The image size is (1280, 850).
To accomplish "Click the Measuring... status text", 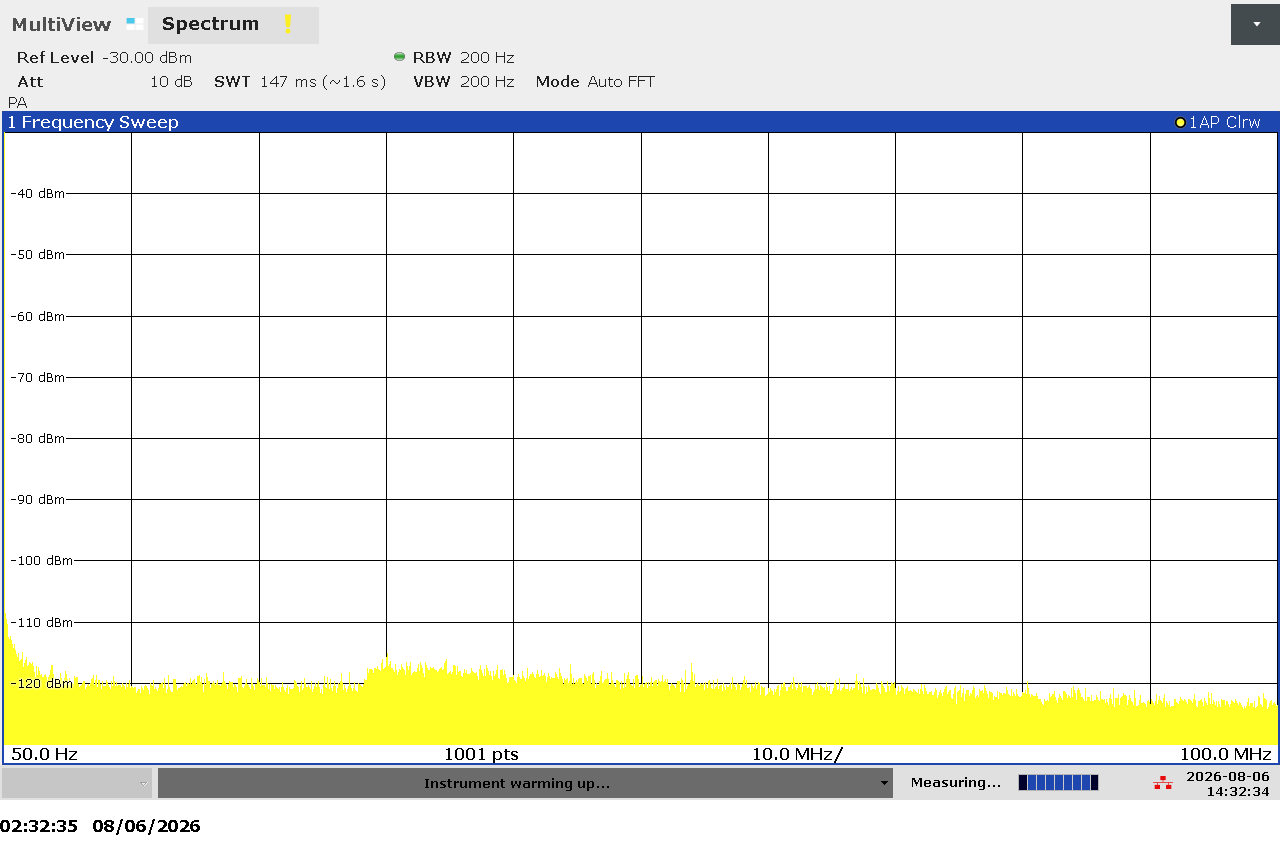I will click(x=955, y=783).
